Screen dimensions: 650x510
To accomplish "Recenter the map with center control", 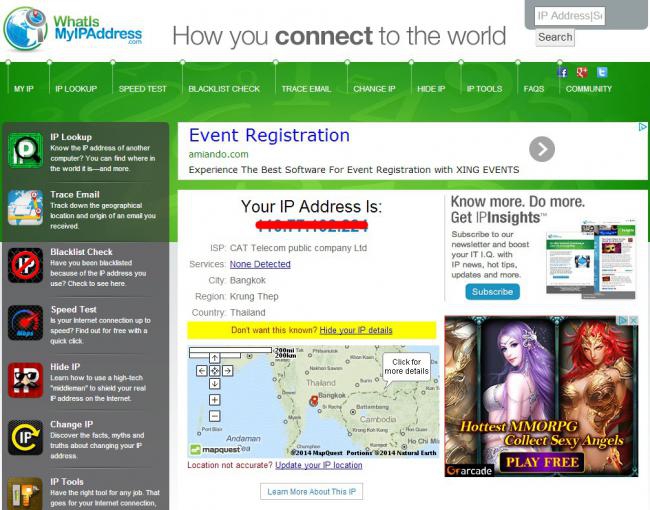I will [214, 371].
